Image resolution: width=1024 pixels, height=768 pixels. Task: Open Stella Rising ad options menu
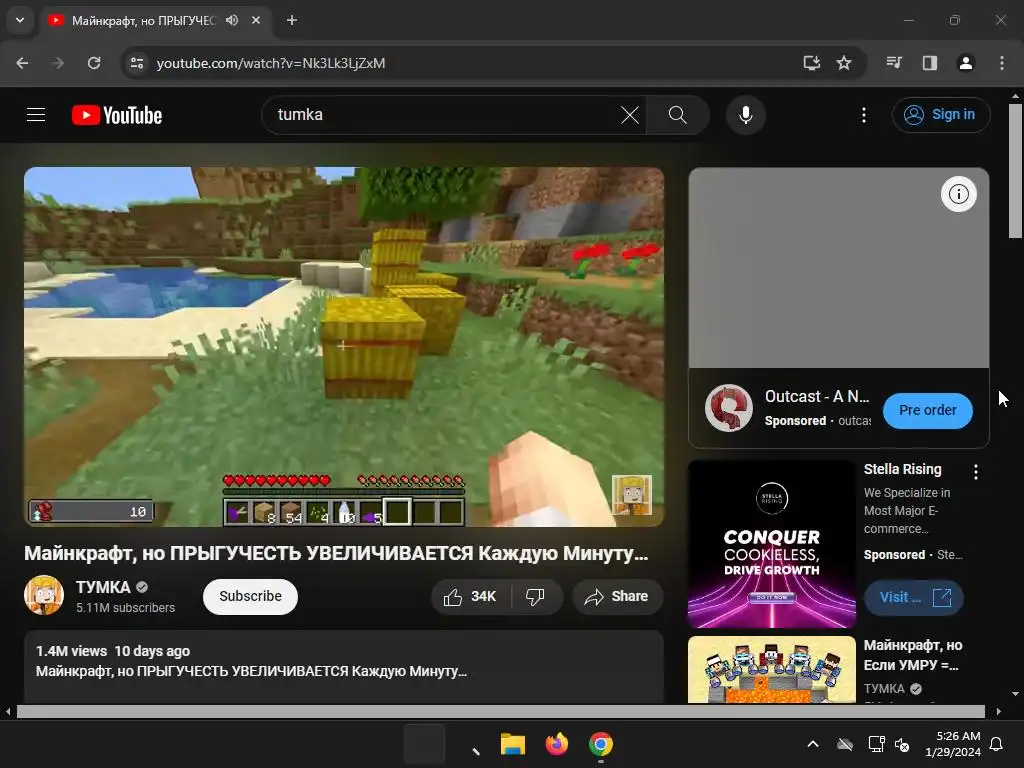(976, 472)
